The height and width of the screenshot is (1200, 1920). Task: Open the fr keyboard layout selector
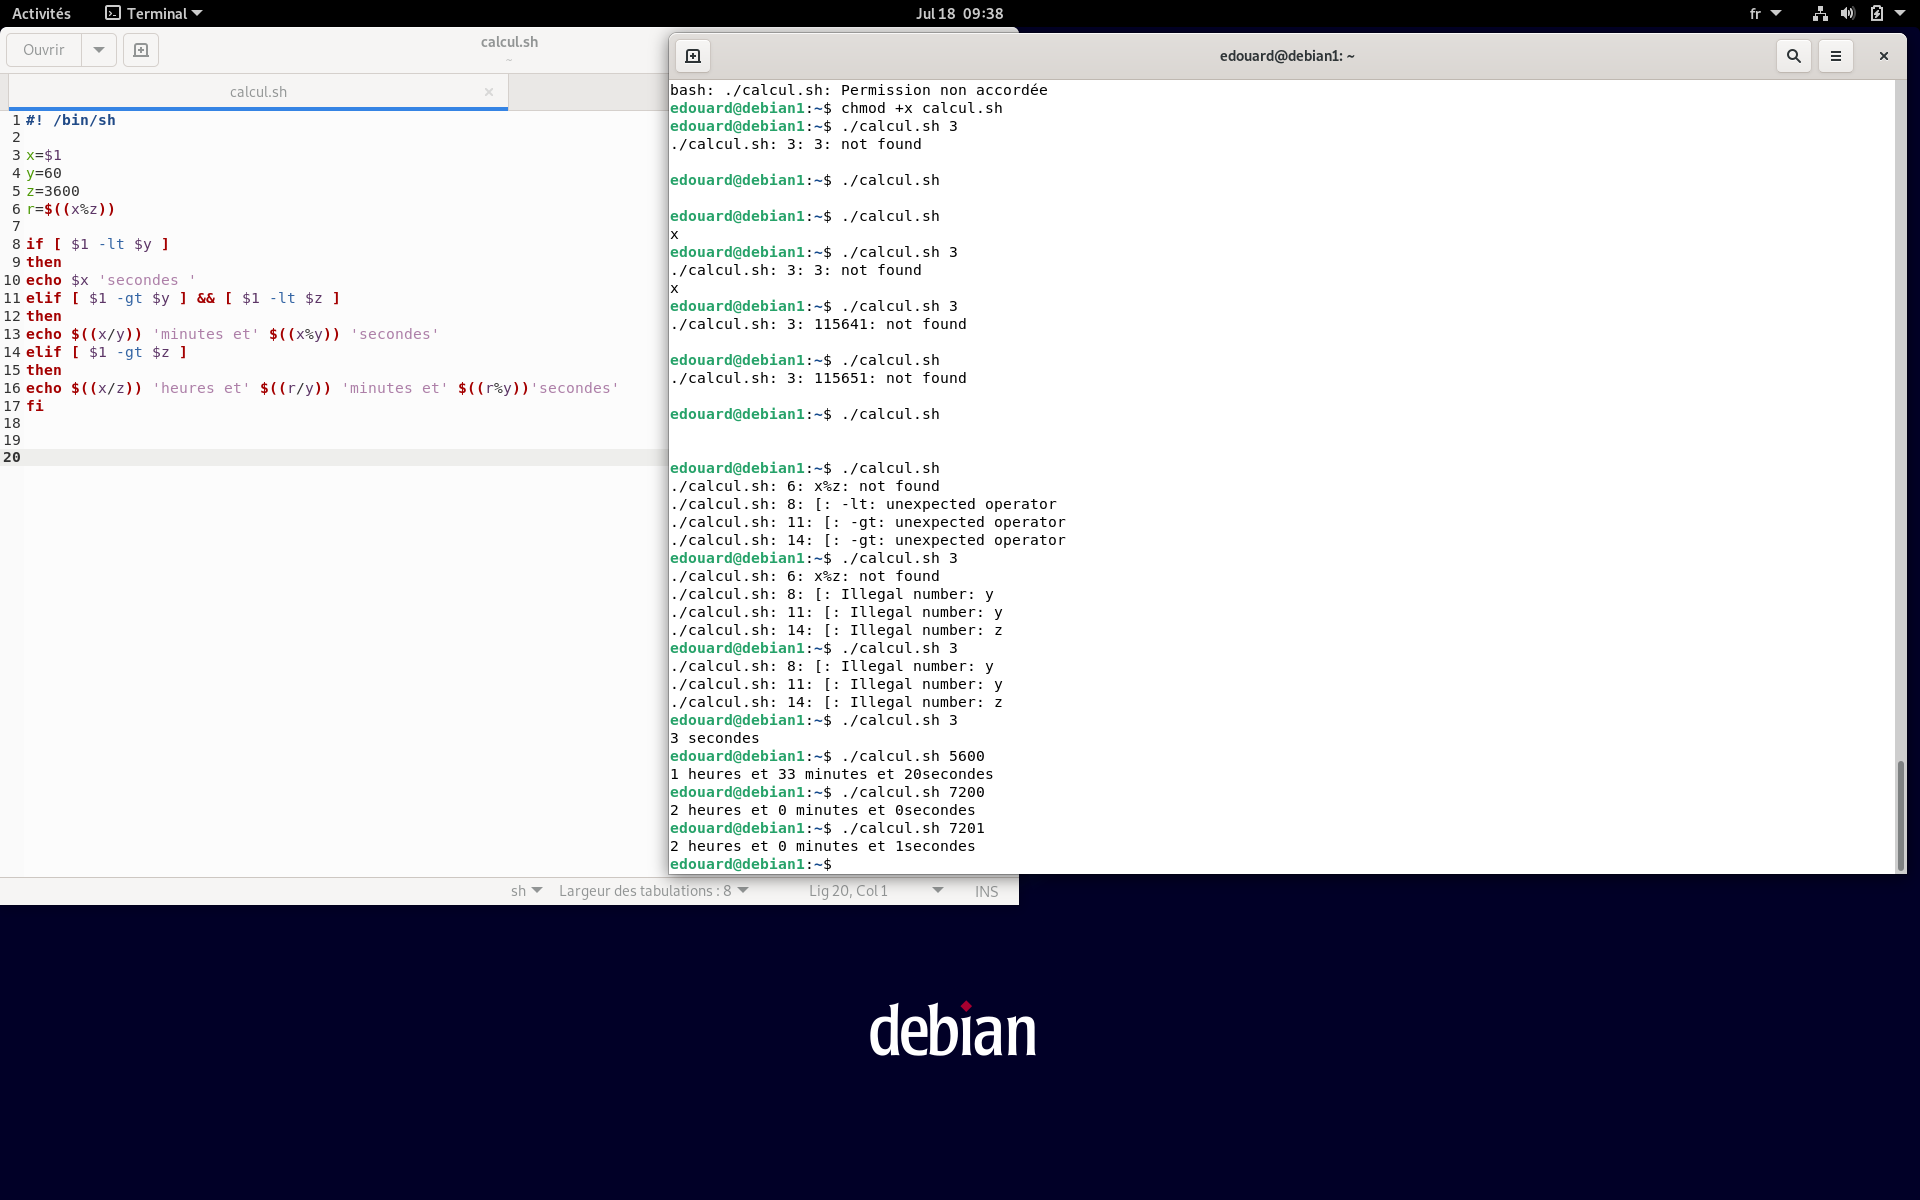click(1765, 13)
